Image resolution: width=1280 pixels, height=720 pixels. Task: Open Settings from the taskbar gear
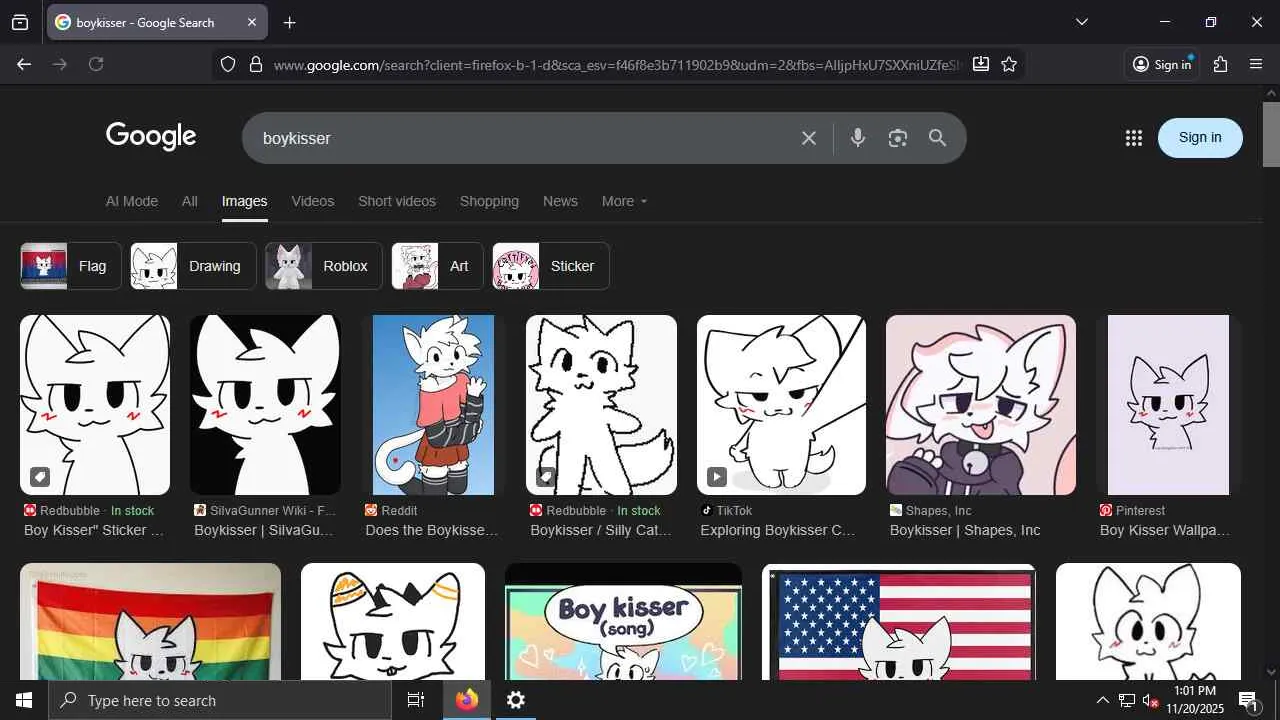point(515,700)
